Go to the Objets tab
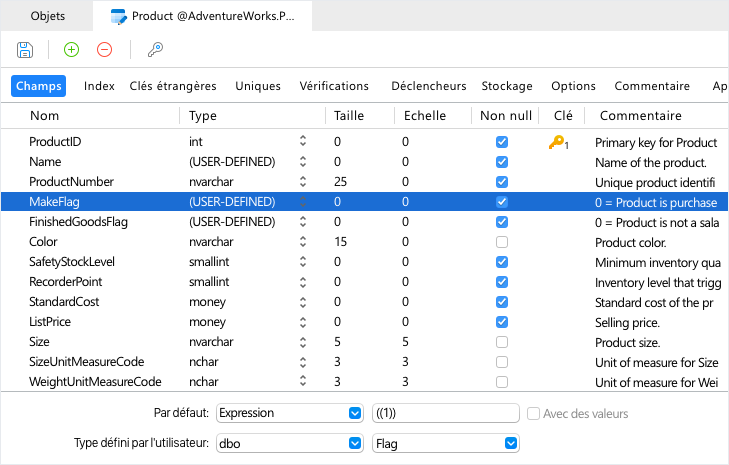 pyautogui.click(x=47, y=16)
